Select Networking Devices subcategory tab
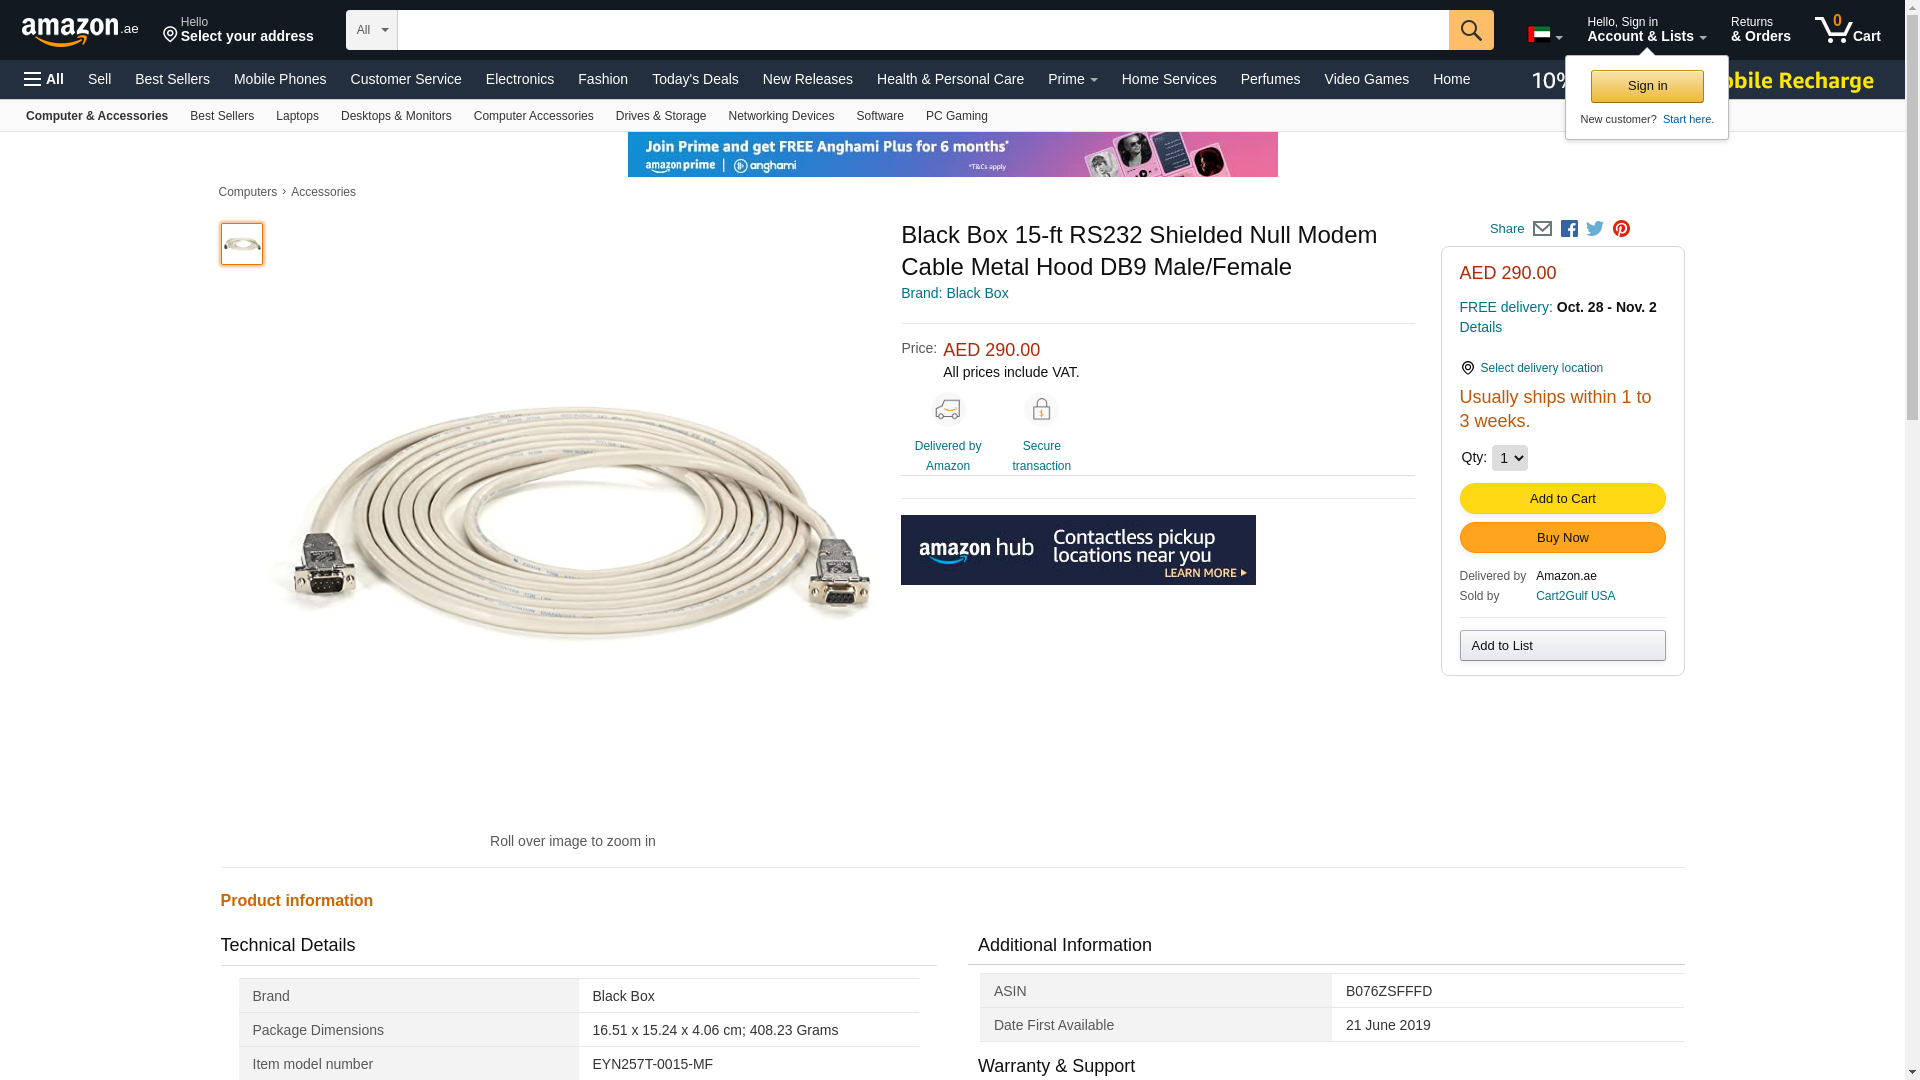1920x1080 pixels. point(781,116)
